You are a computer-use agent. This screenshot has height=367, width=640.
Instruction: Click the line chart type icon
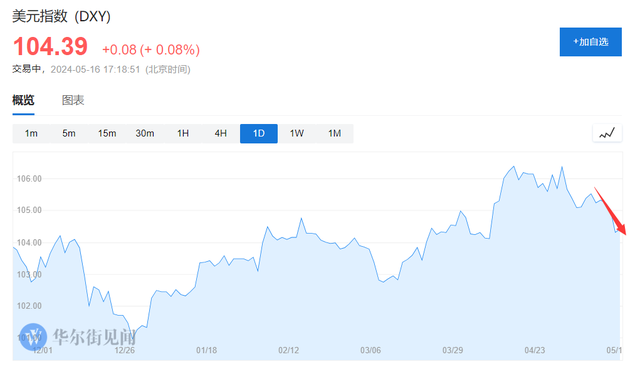point(607,133)
